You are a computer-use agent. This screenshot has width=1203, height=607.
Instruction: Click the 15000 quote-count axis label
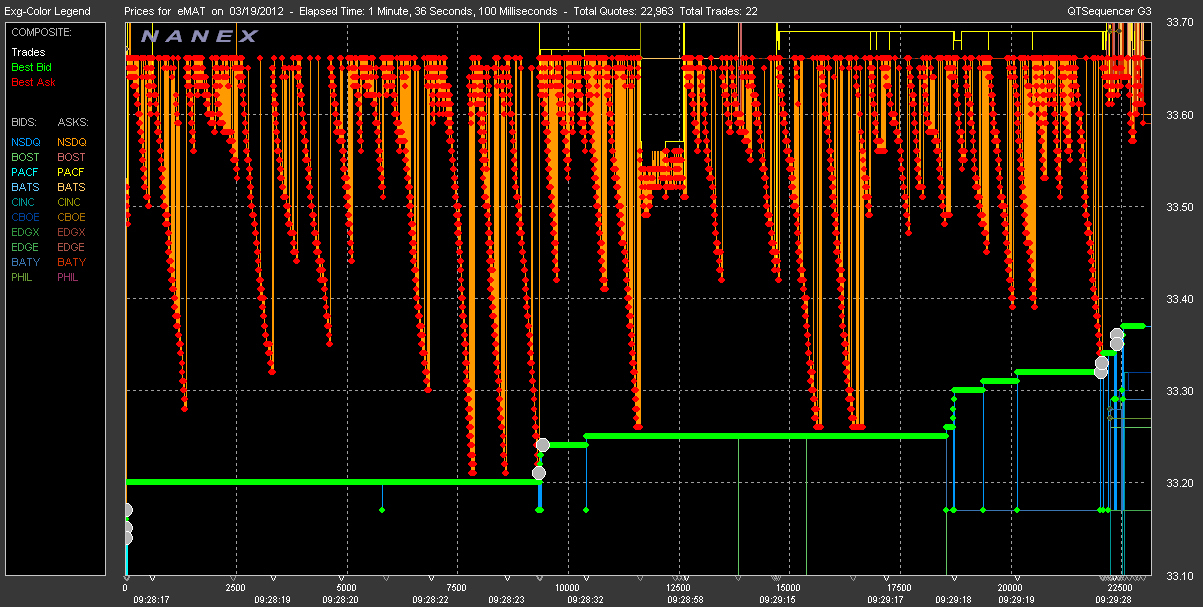pyautogui.click(x=790, y=588)
